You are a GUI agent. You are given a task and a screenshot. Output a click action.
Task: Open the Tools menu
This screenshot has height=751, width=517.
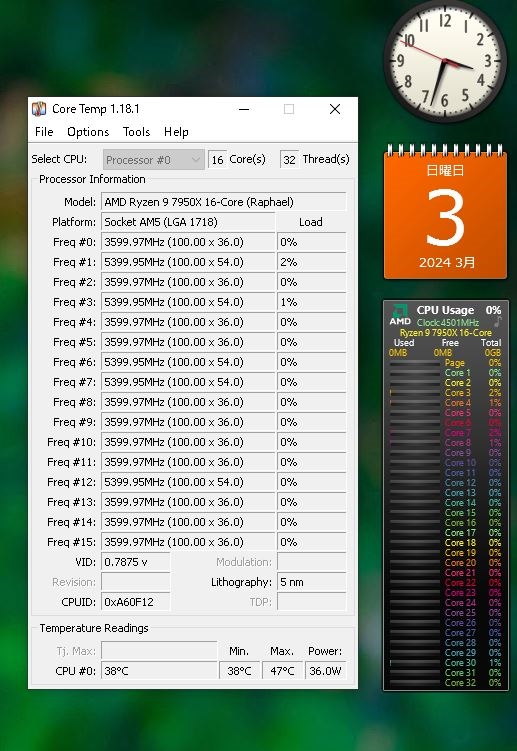(137, 132)
